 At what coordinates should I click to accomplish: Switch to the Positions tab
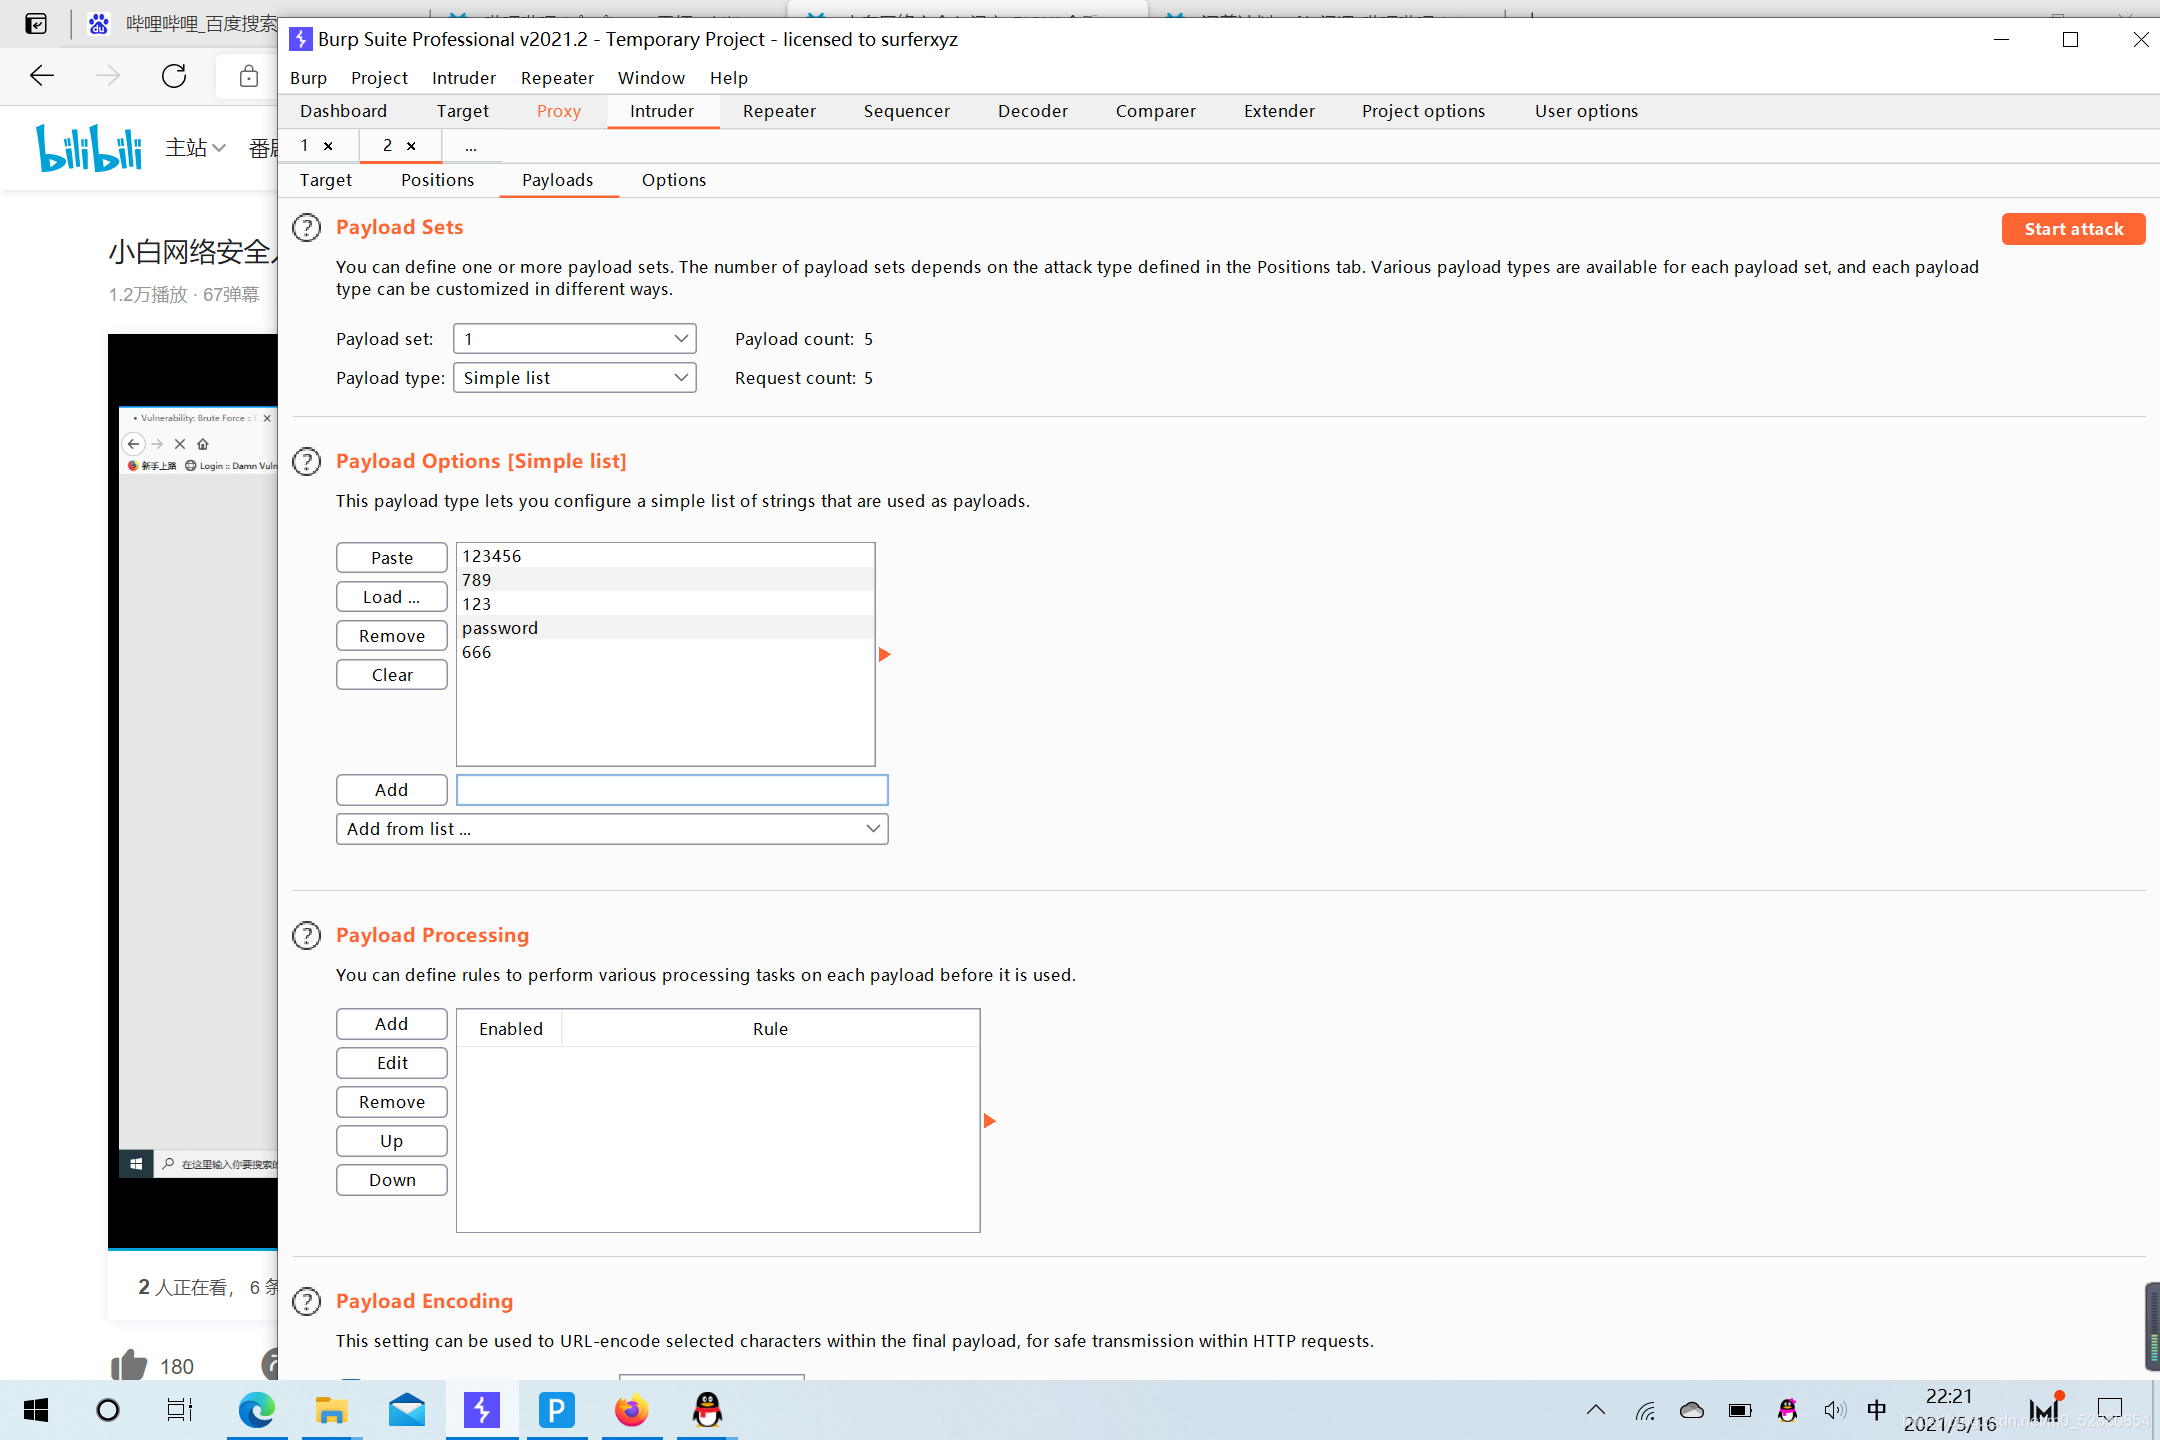coord(437,180)
